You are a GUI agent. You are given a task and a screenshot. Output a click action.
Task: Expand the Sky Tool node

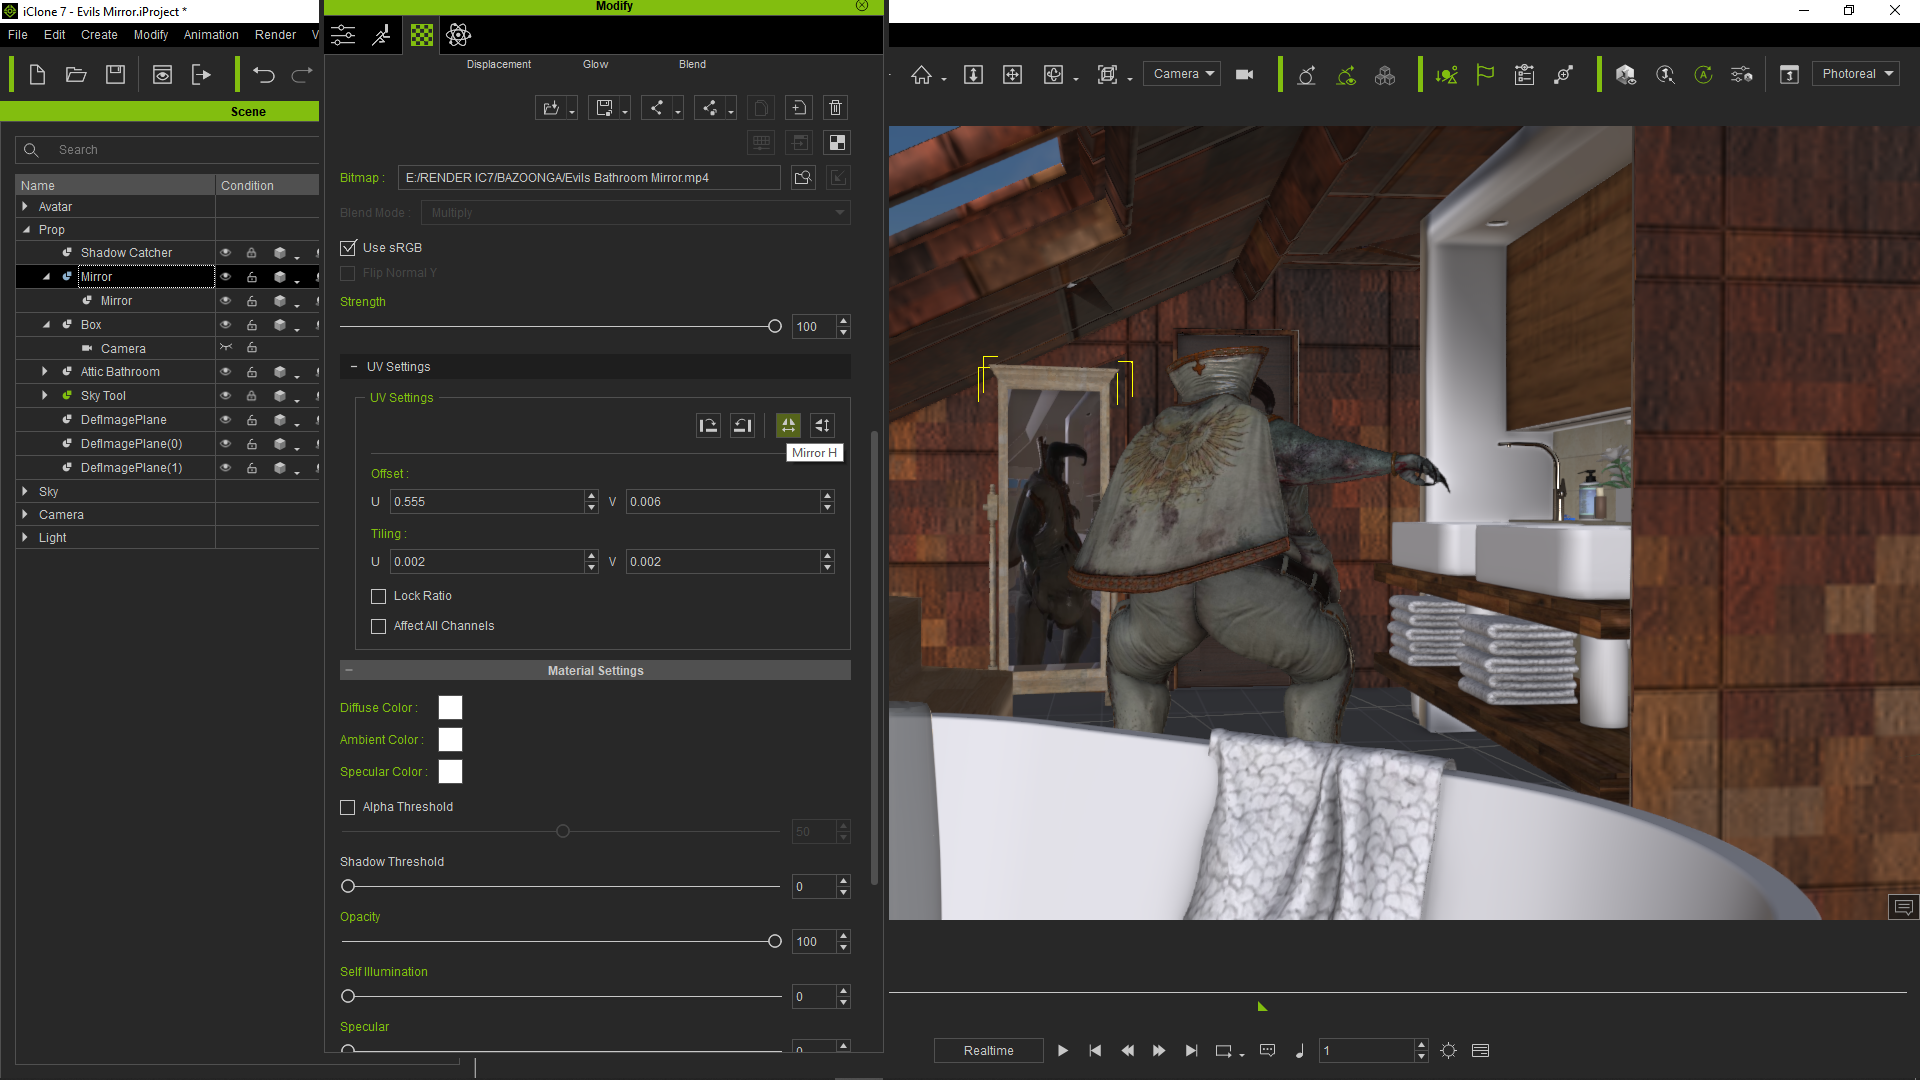point(45,396)
